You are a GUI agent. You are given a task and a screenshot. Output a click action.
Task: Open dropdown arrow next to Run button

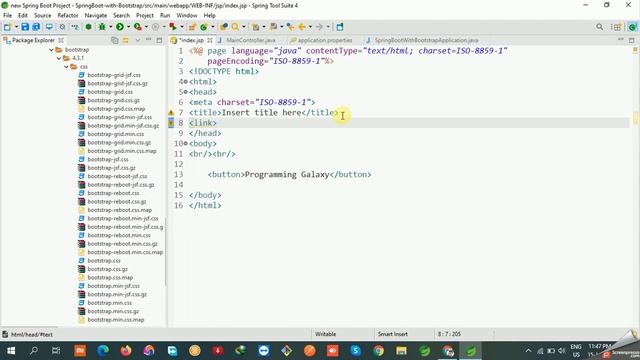click(x=128, y=27)
